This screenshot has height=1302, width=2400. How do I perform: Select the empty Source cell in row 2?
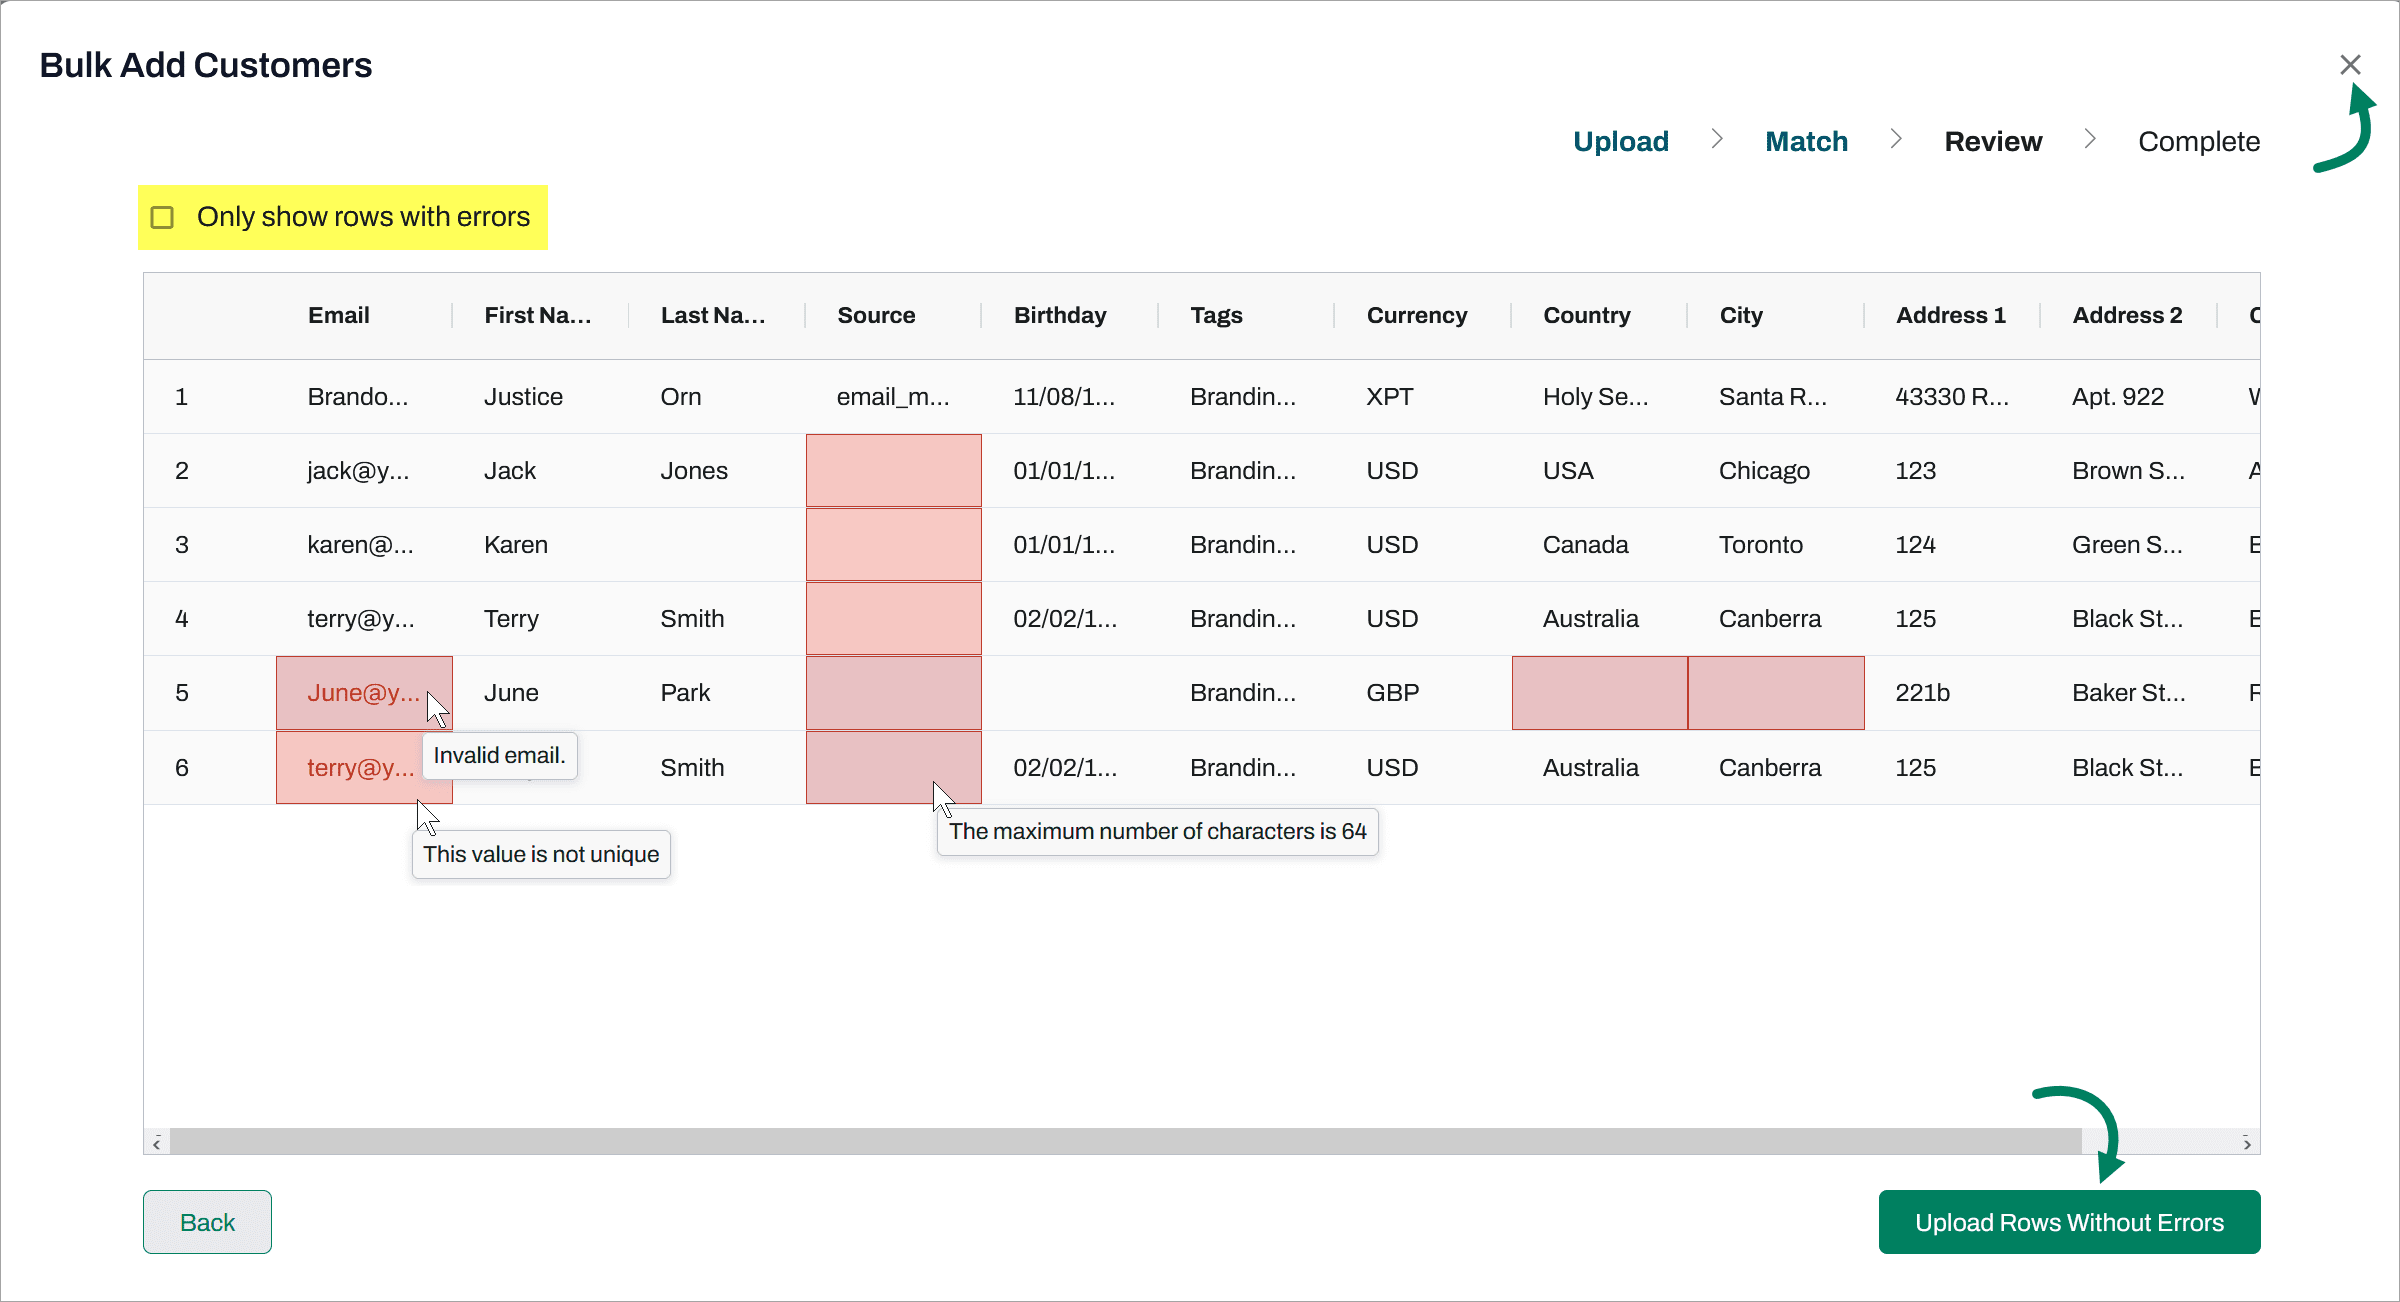(893, 470)
